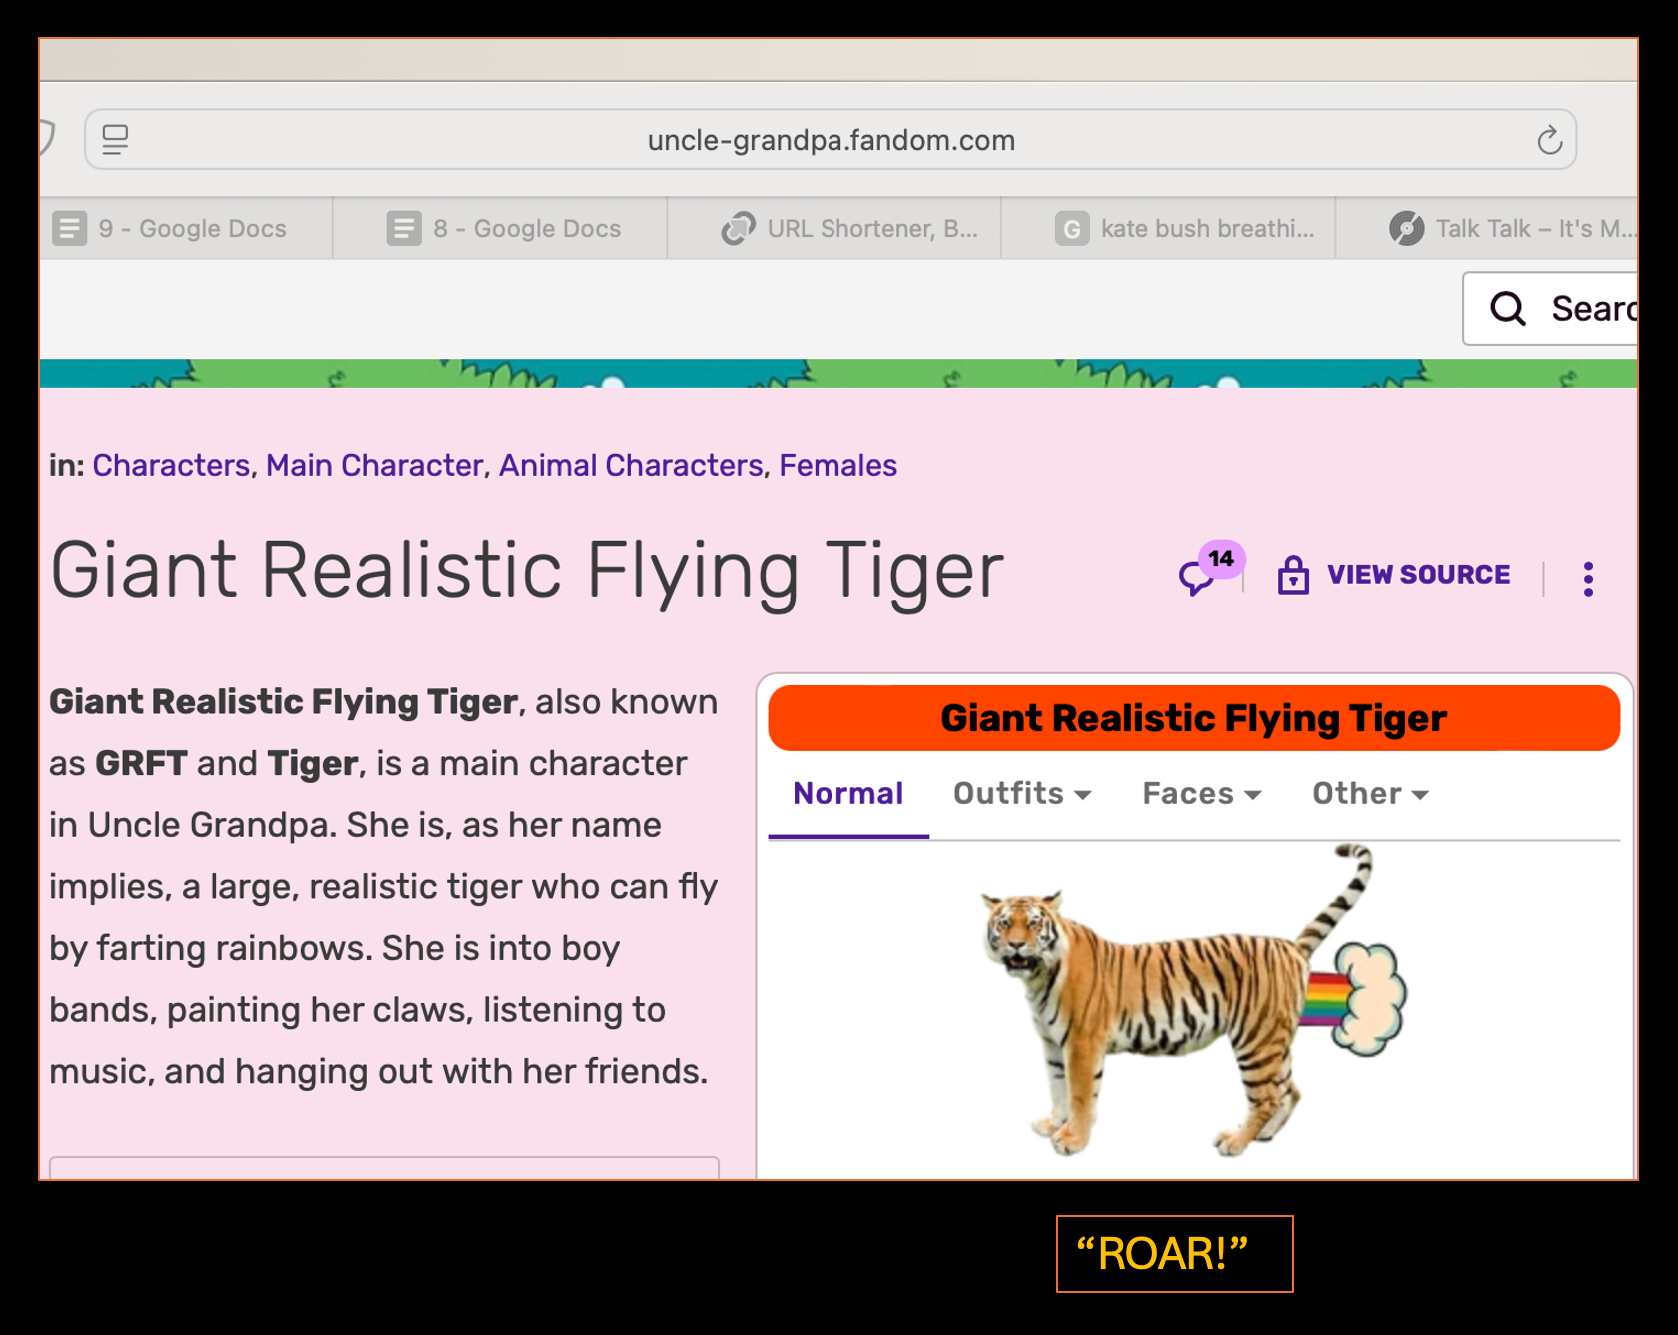Select the Normal infobox tab
Screen dimensions: 1678x1335
[x=848, y=794]
